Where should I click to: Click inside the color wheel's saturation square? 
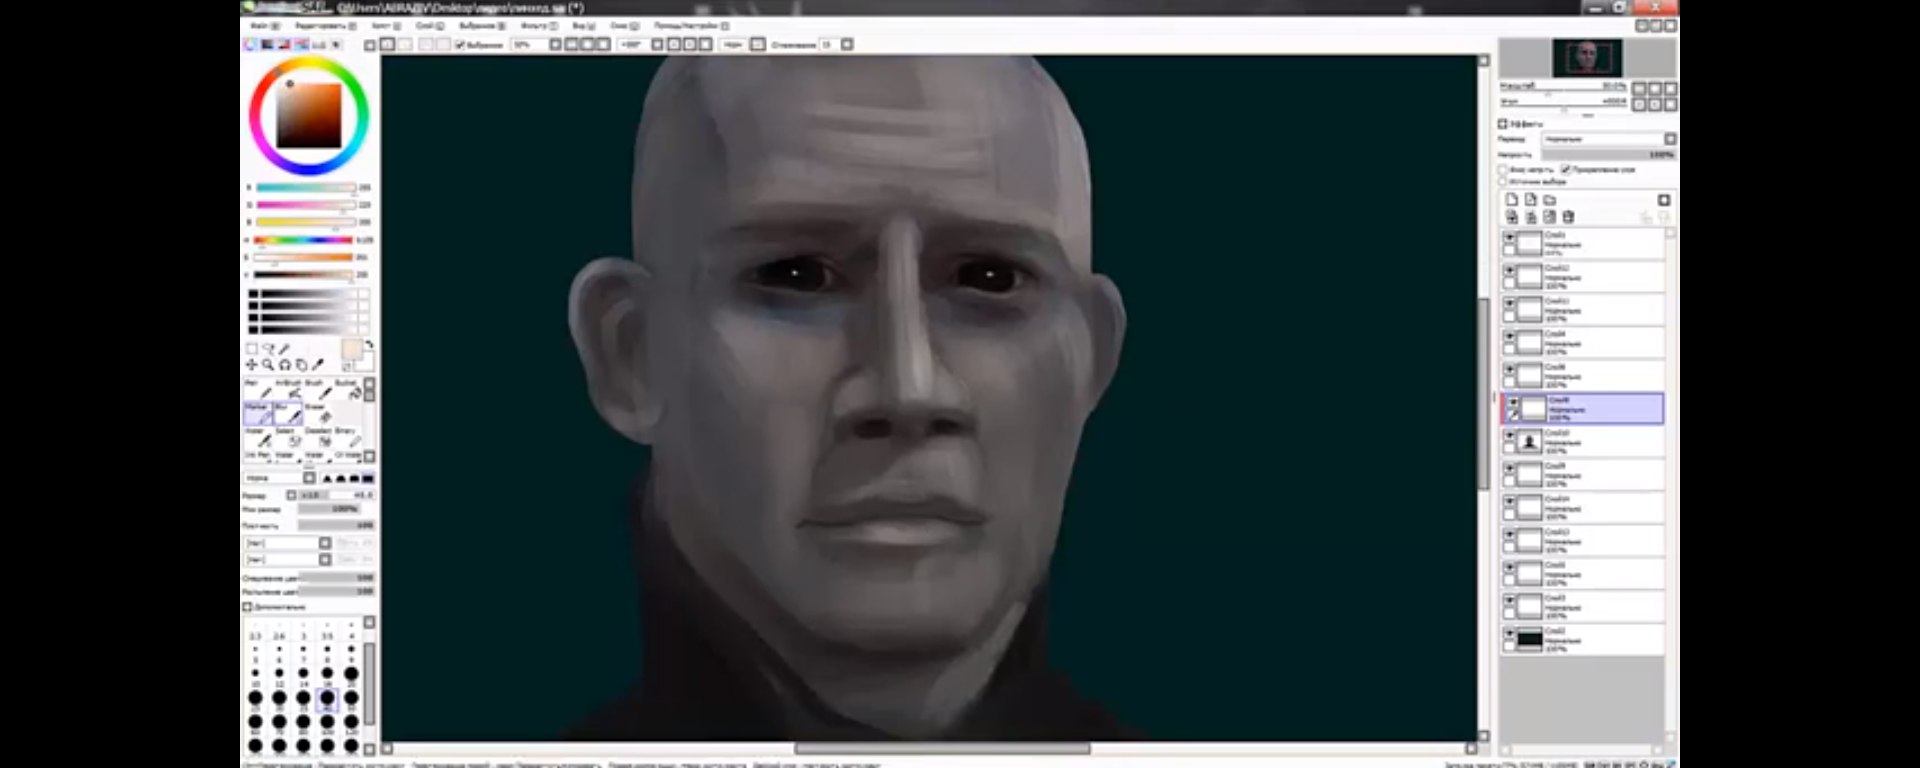point(309,116)
